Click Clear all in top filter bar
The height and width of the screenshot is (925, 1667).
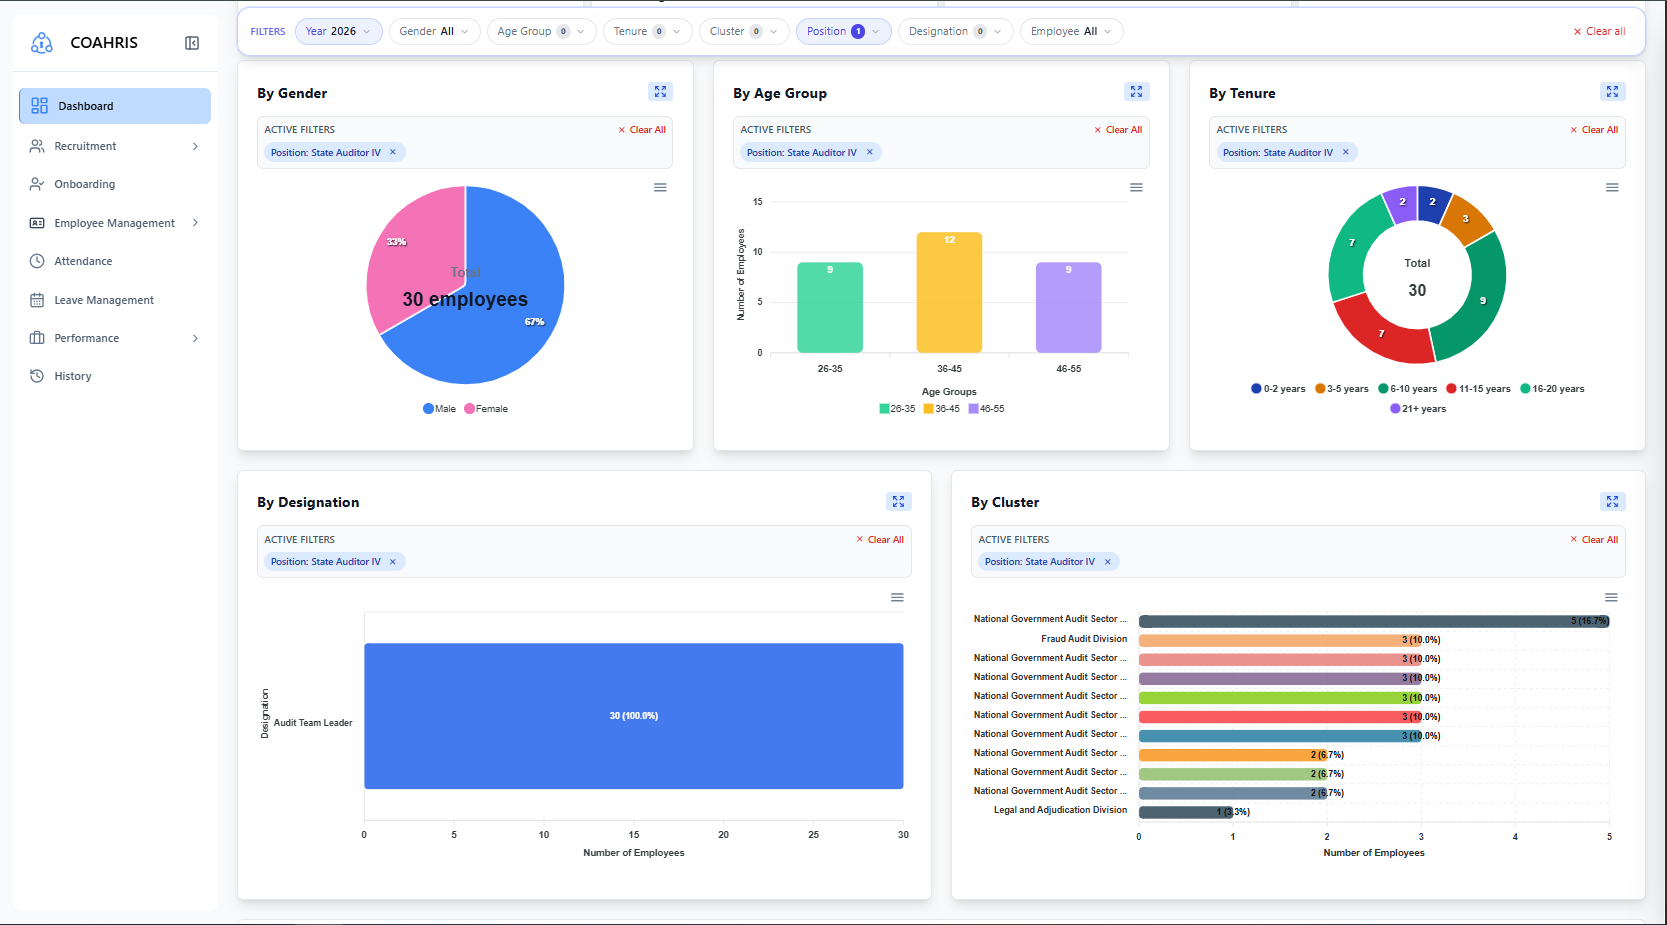tap(1599, 32)
